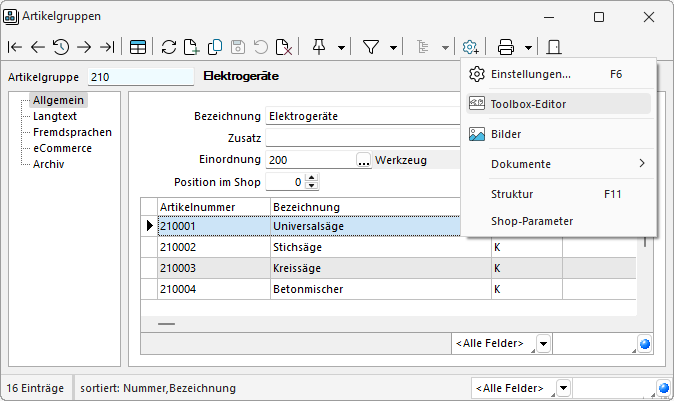Click the pin icon in toolbar
Viewport: 674px width, 401px height.
(319, 47)
